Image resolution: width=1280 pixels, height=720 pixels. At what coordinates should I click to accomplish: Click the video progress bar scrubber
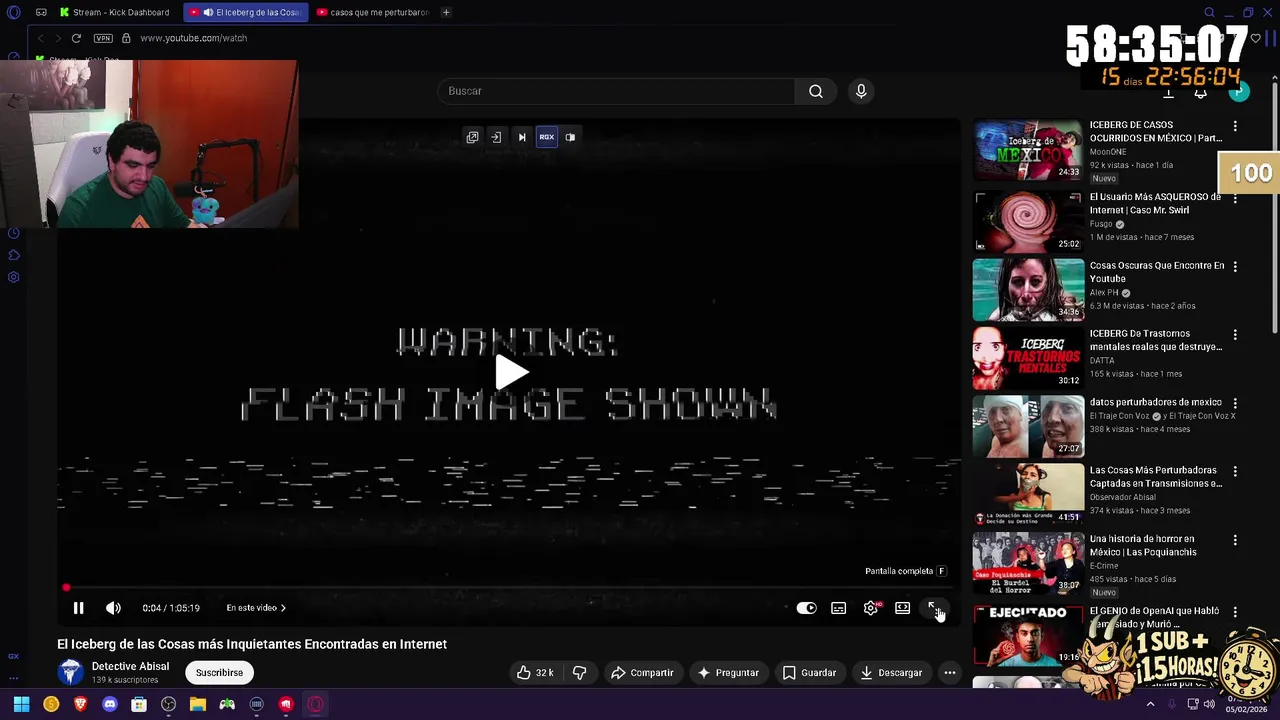pyautogui.click(x=66, y=588)
